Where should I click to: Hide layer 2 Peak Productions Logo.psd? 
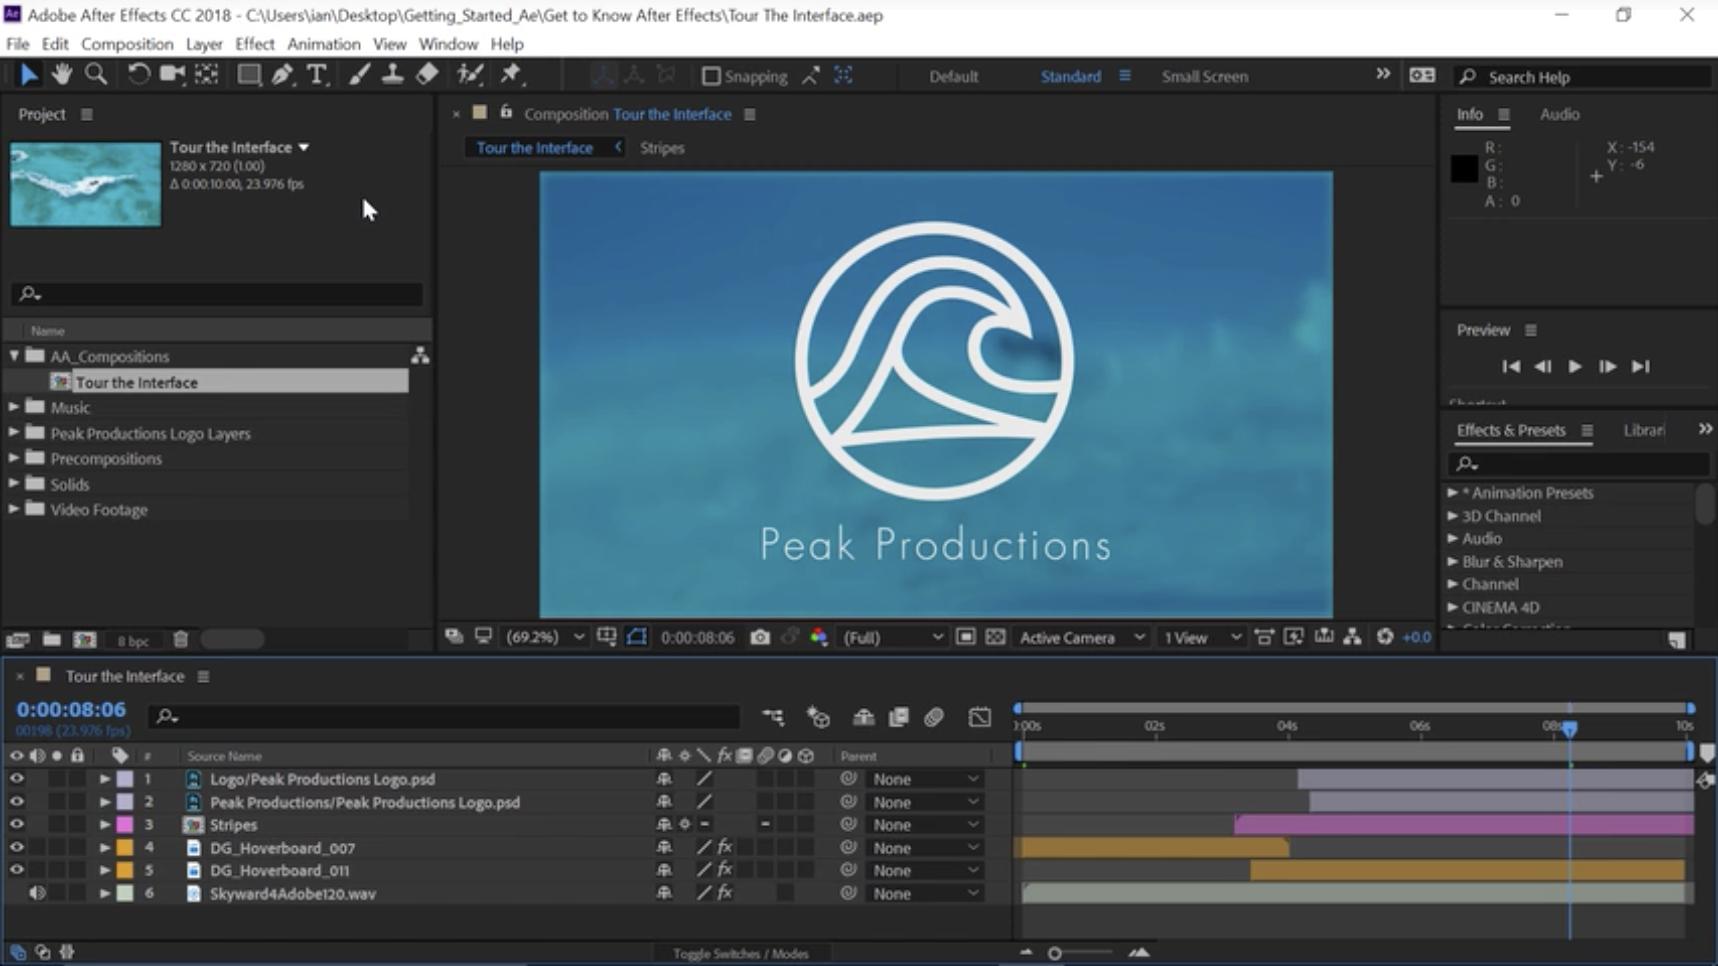click(x=16, y=802)
